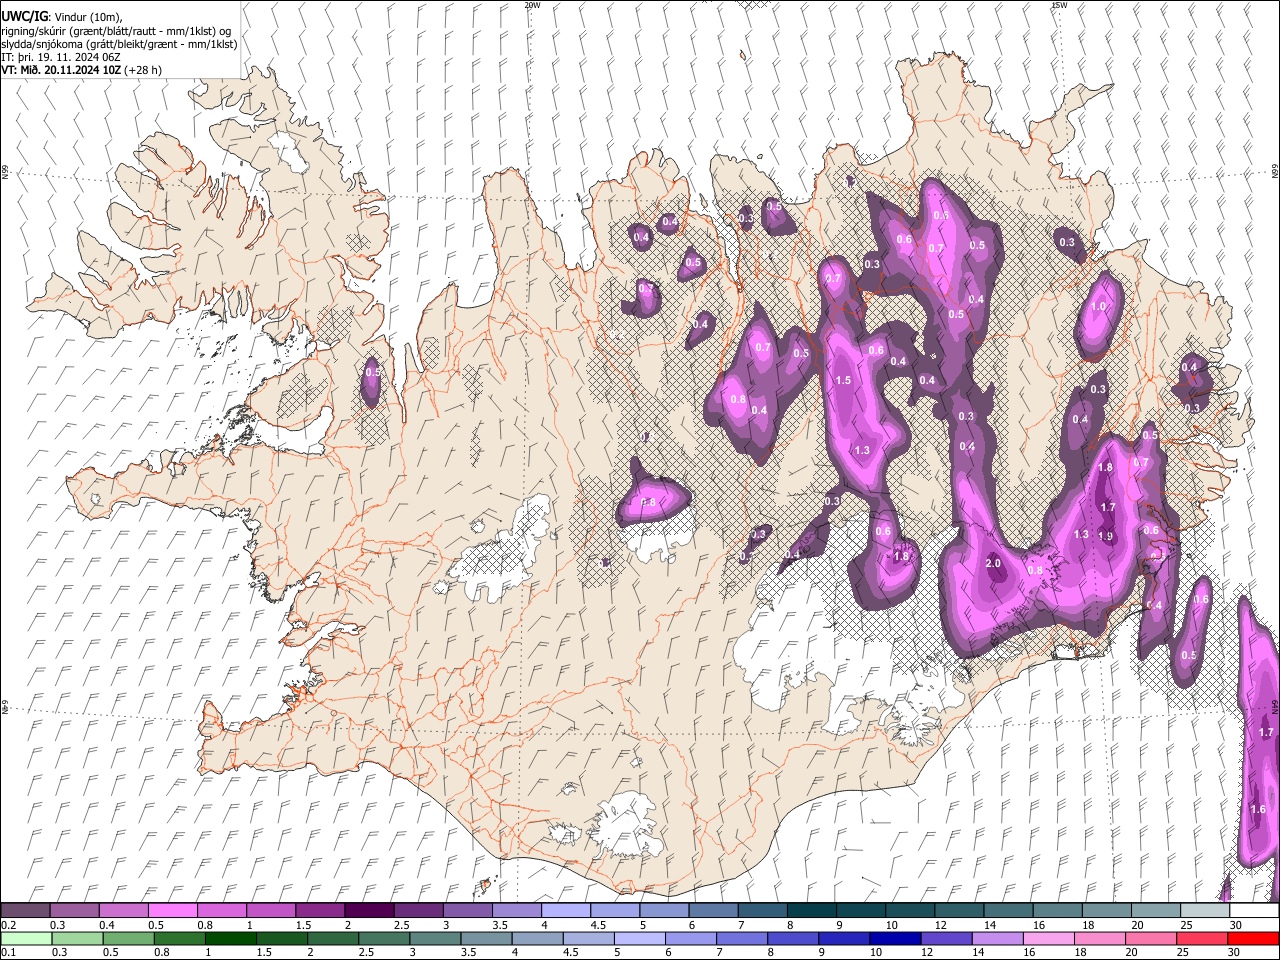Select the 8–9 dark teal snow swatch

810,910
